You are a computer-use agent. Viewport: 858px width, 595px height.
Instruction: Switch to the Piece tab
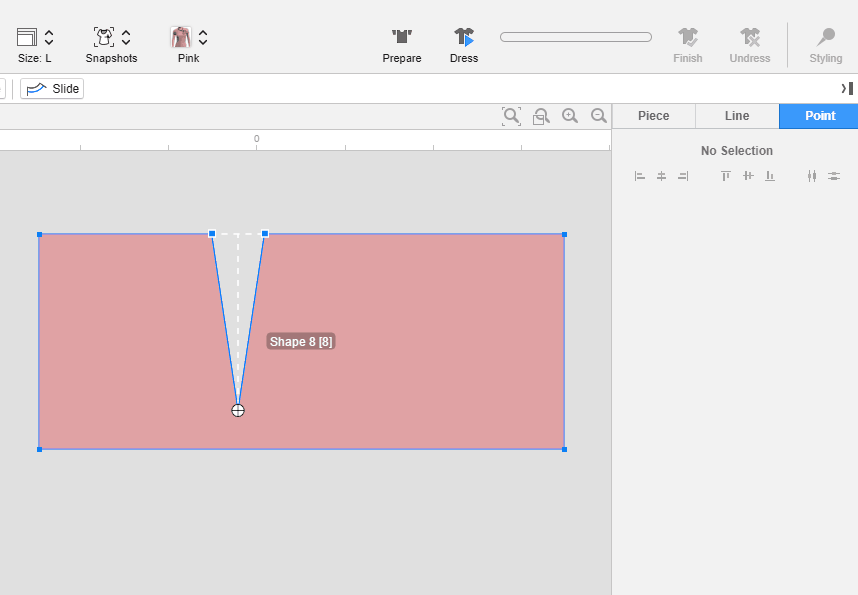(x=653, y=116)
